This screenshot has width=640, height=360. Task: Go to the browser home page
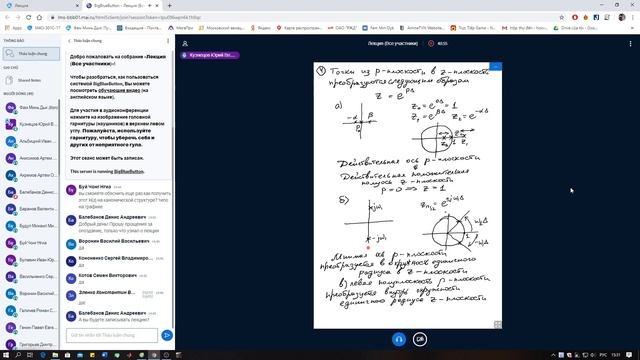click(x=39, y=18)
